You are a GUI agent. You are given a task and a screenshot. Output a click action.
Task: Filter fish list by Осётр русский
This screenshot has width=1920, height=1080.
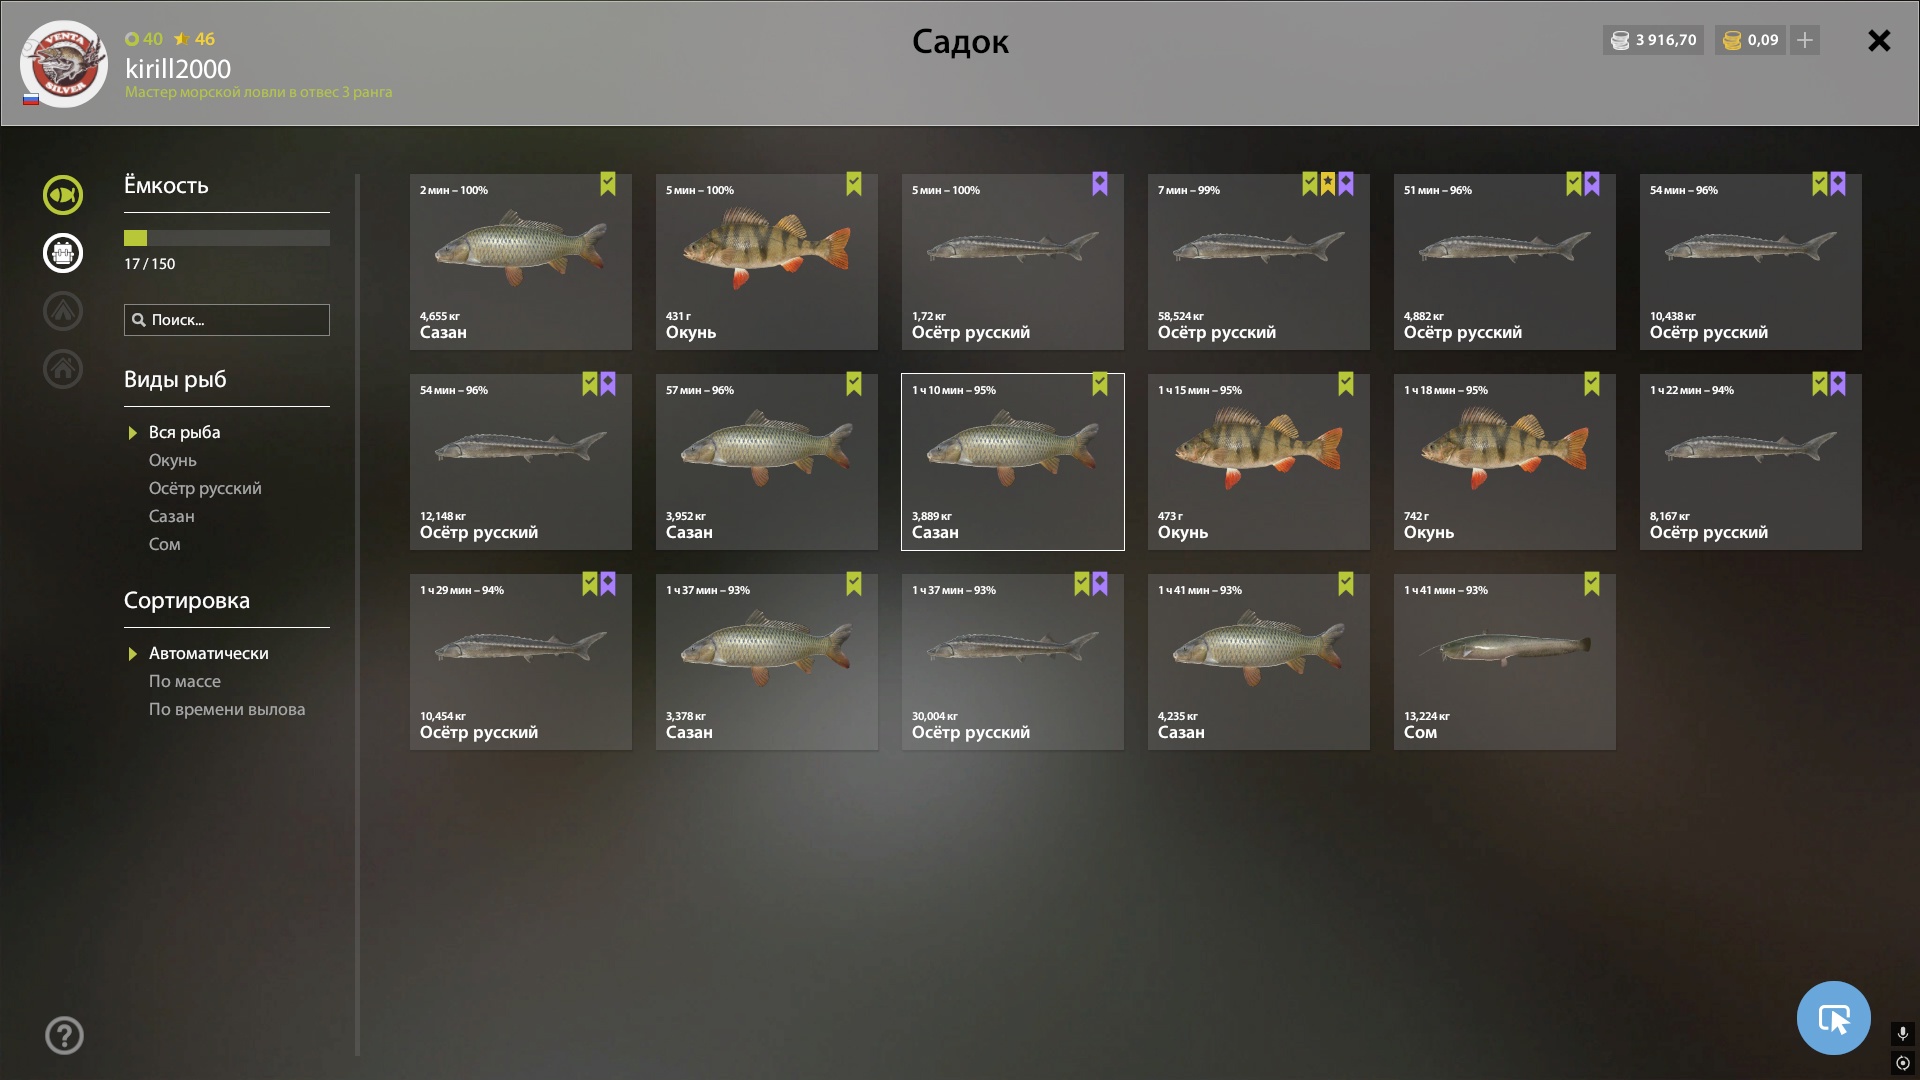click(205, 488)
